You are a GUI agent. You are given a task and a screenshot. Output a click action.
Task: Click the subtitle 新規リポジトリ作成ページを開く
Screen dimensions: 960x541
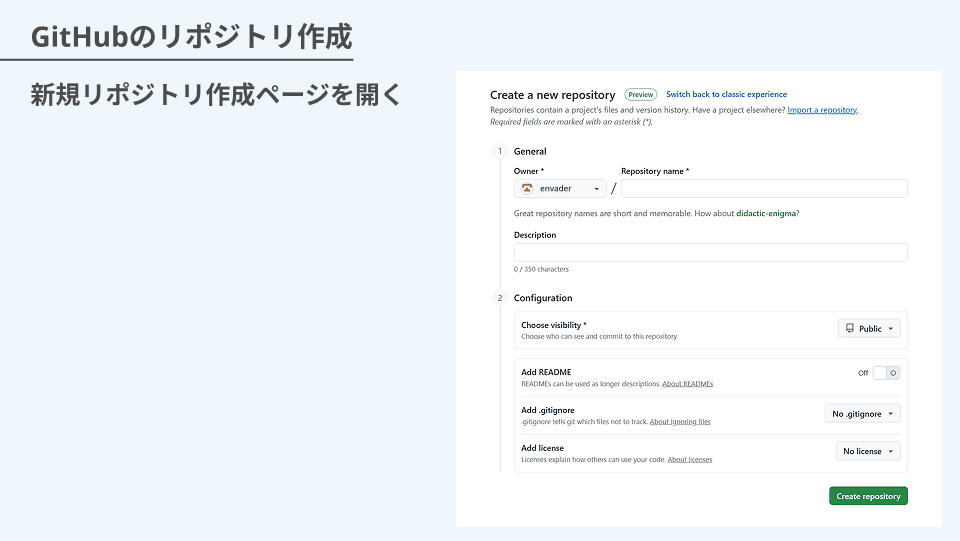[x=216, y=95]
